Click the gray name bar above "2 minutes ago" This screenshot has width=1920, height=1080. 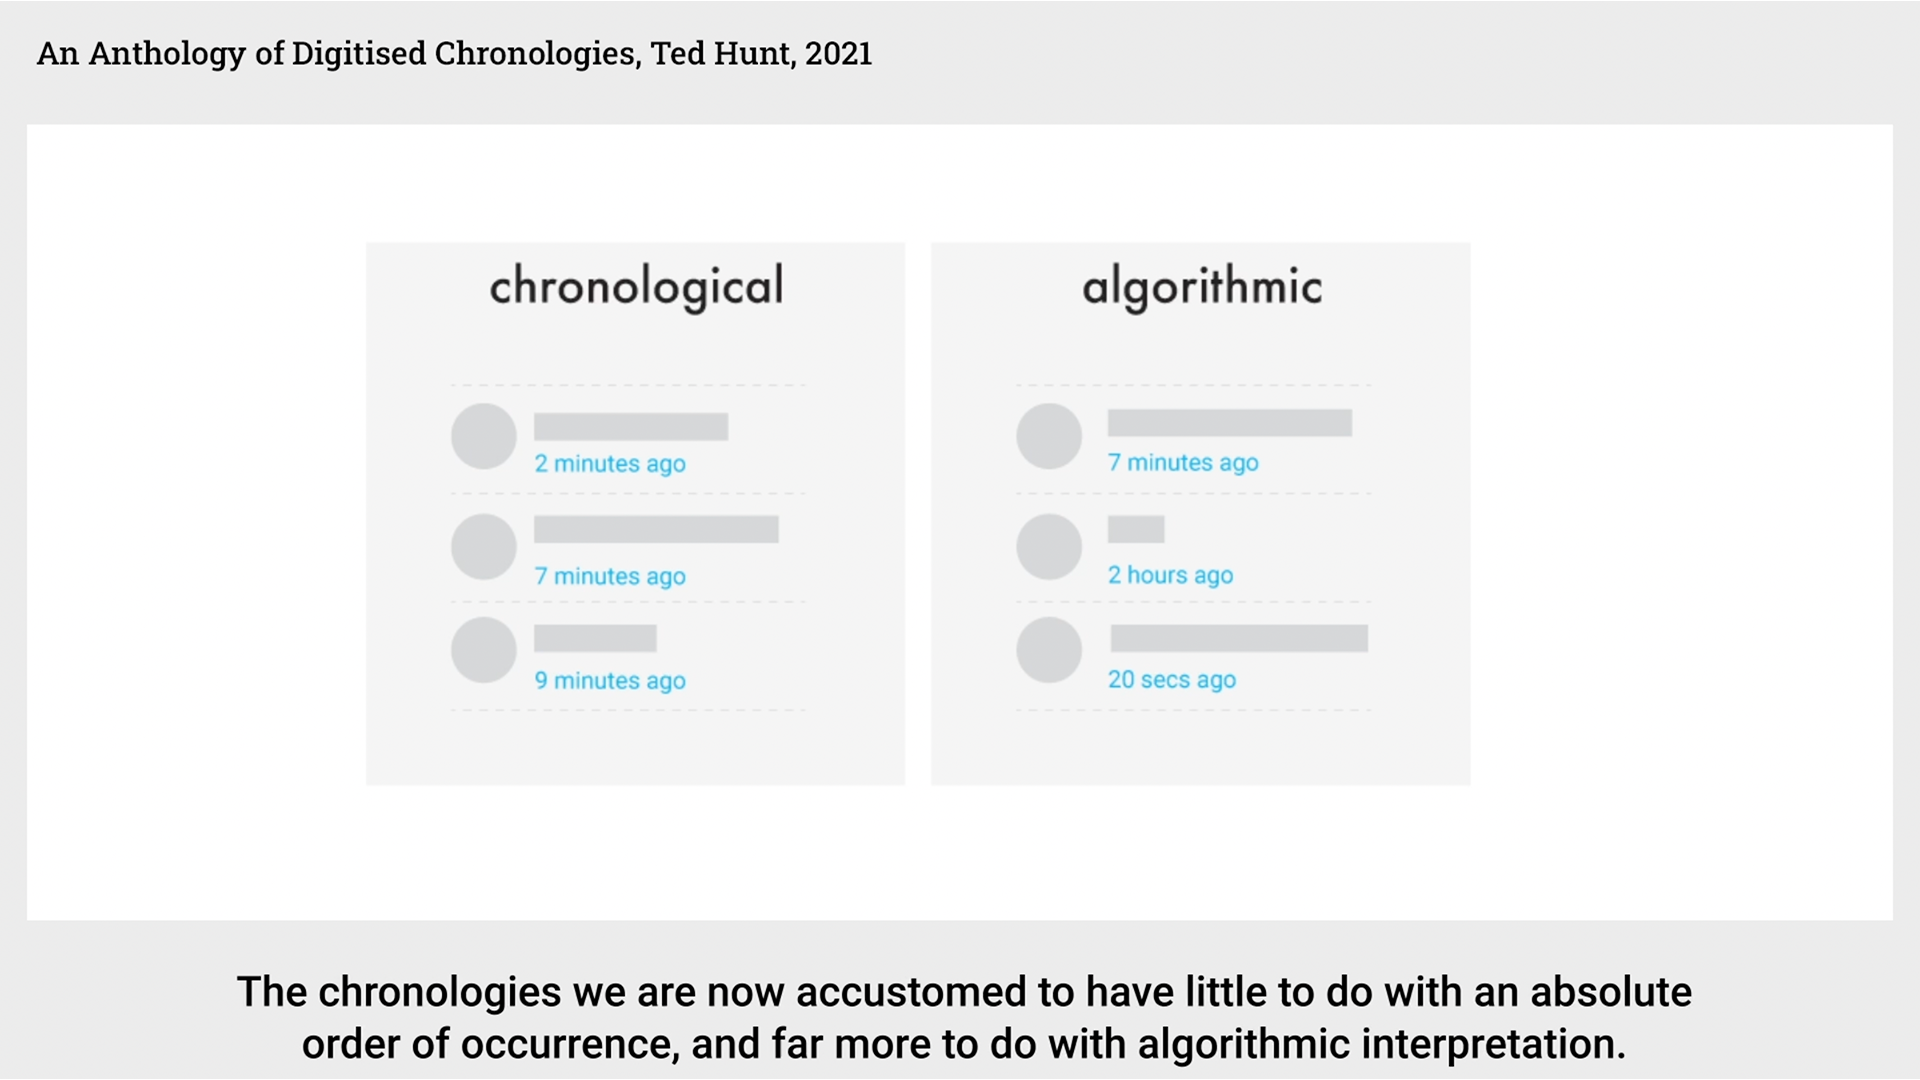(631, 427)
